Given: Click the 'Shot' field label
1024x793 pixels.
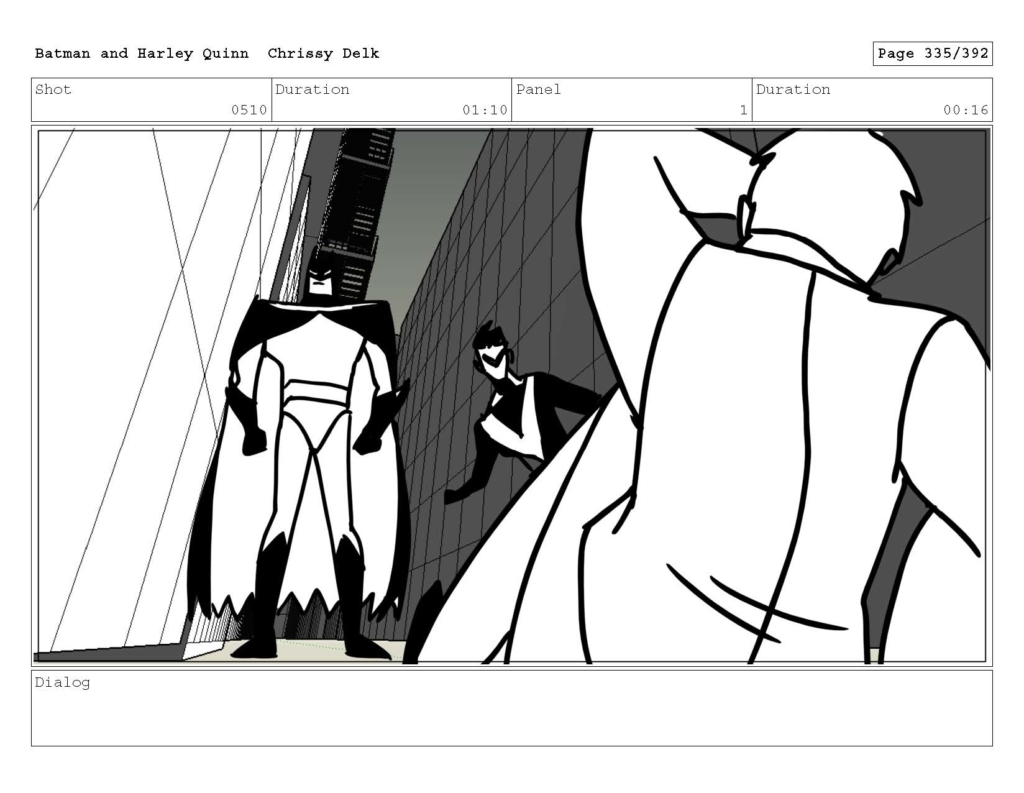Looking at the screenshot, I should point(53,89).
